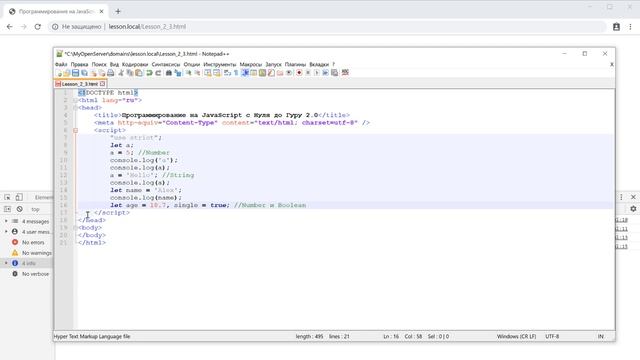This screenshot has width=640, height=360.
Task: Open Плагины menu
Action: 295,64
